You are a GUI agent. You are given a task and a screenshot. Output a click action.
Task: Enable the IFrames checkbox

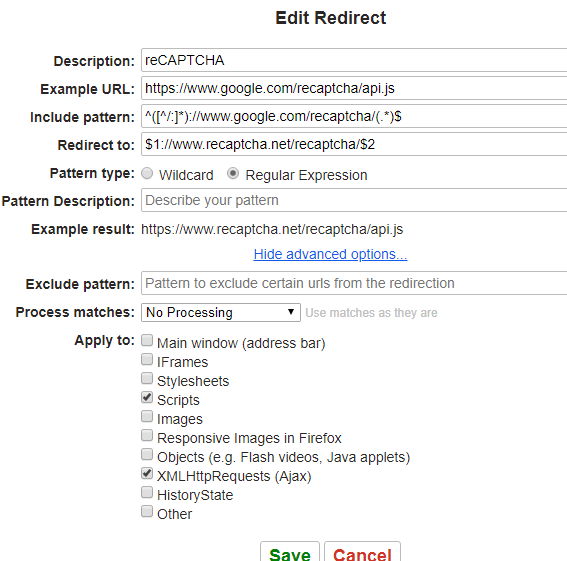147,359
